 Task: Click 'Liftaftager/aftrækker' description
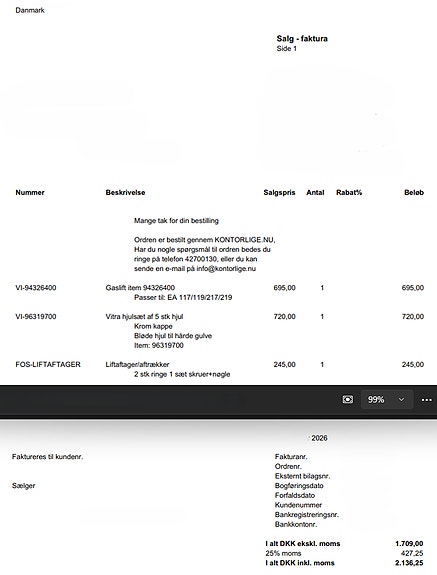(x=137, y=365)
